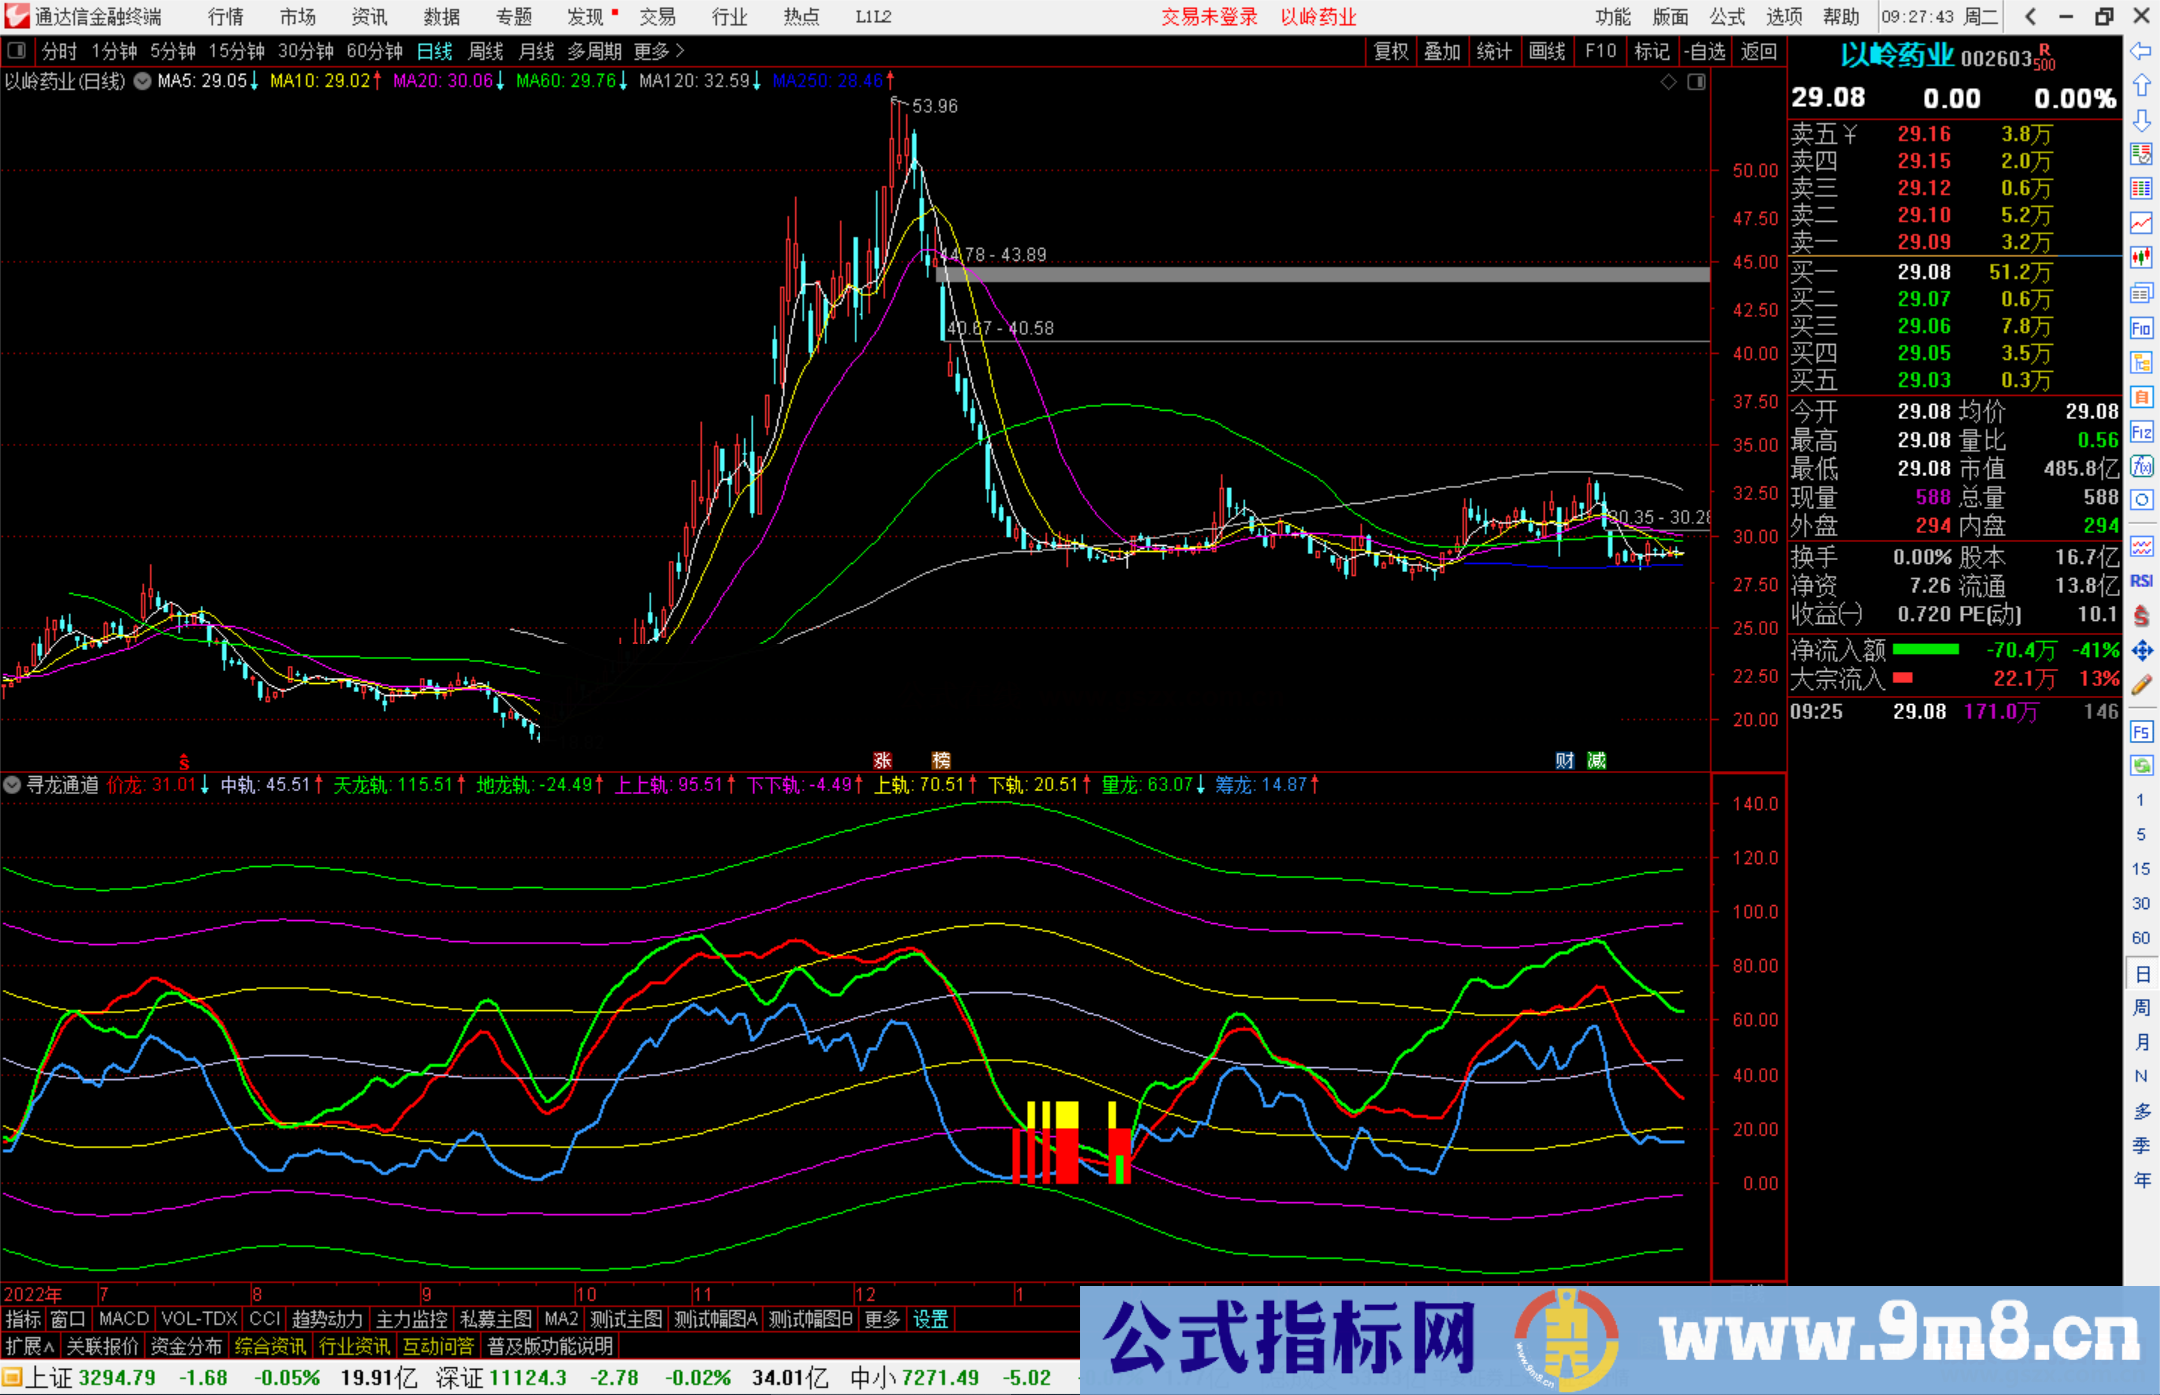Toggle 叠加 overlay comparison mode
Screen dimensions: 2160x1395
pyautogui.click(x=1442, y=51)
